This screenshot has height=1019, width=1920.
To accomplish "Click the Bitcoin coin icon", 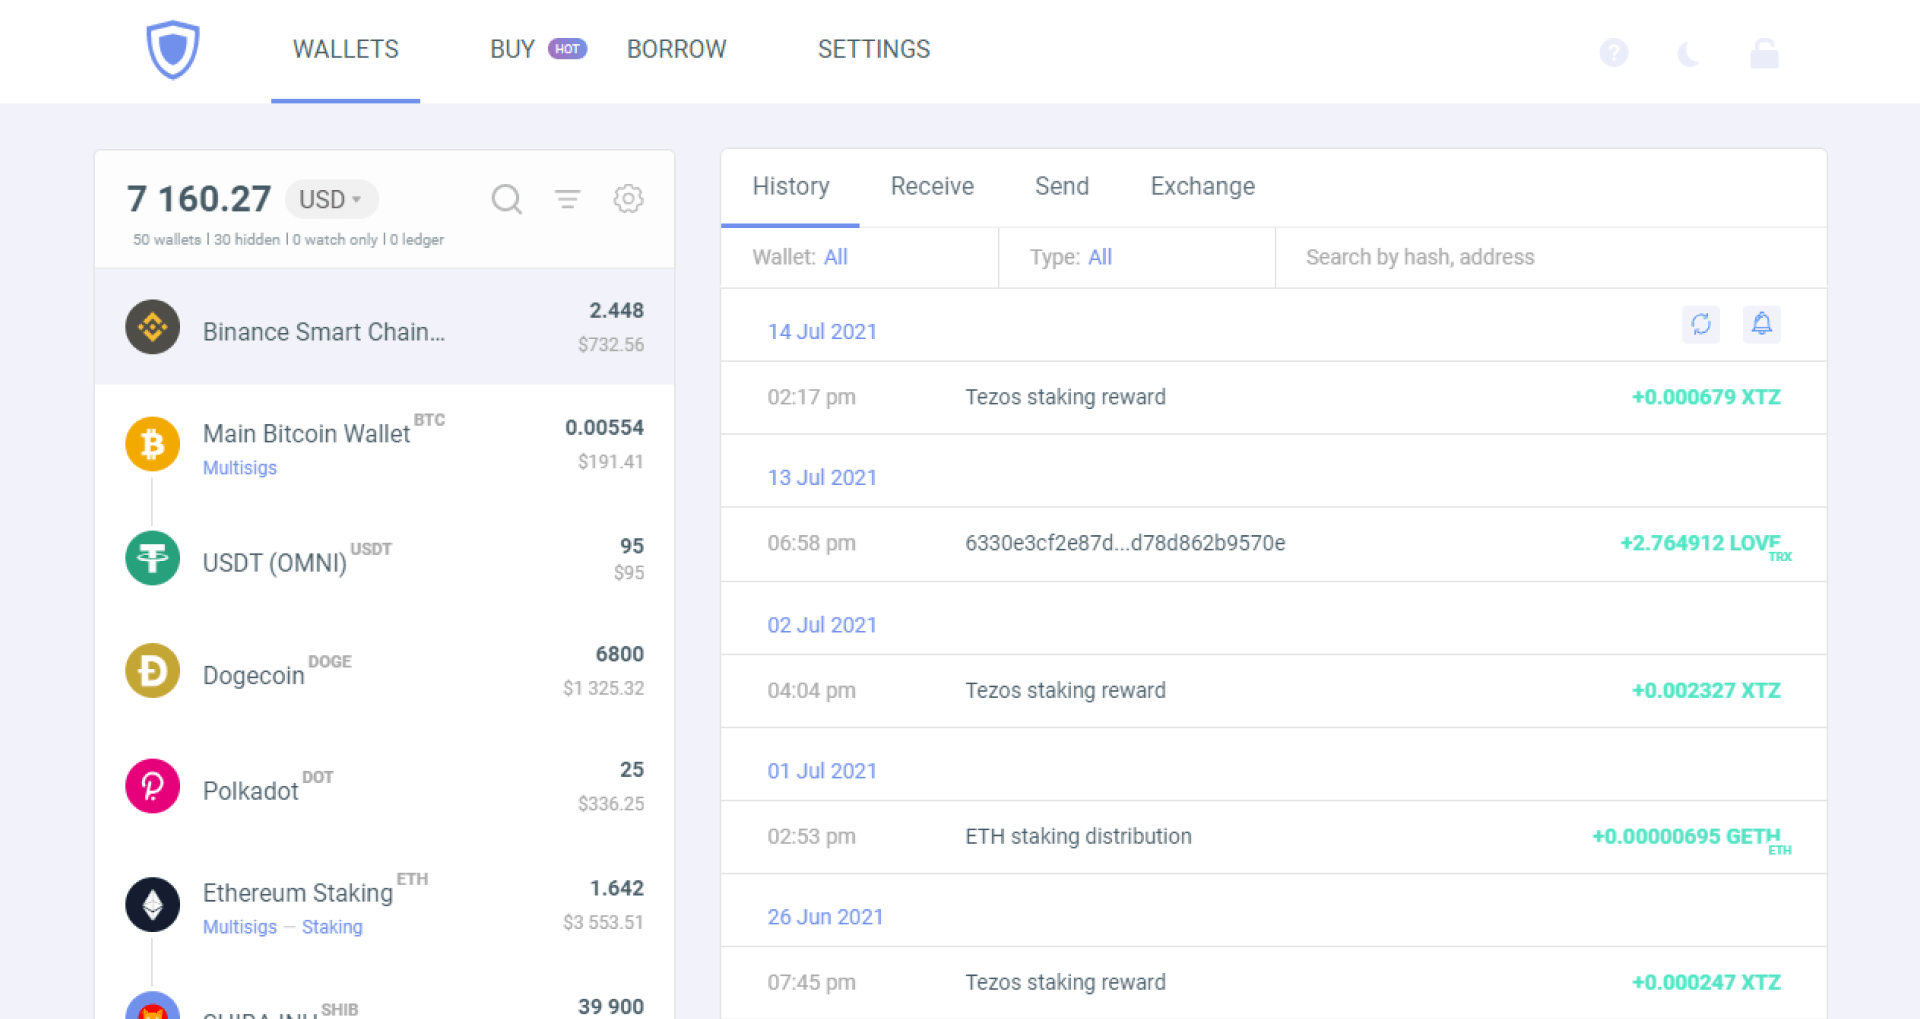I will point(152,444).
